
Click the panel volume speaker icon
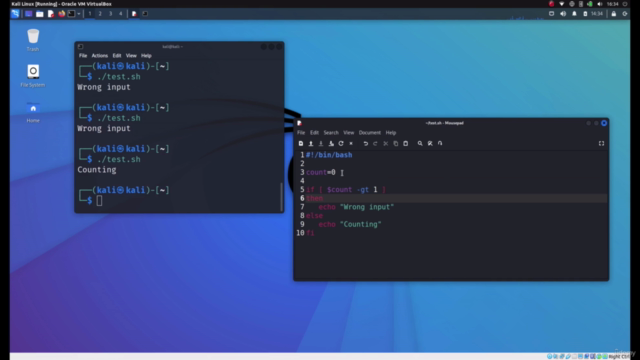(563, 13)
